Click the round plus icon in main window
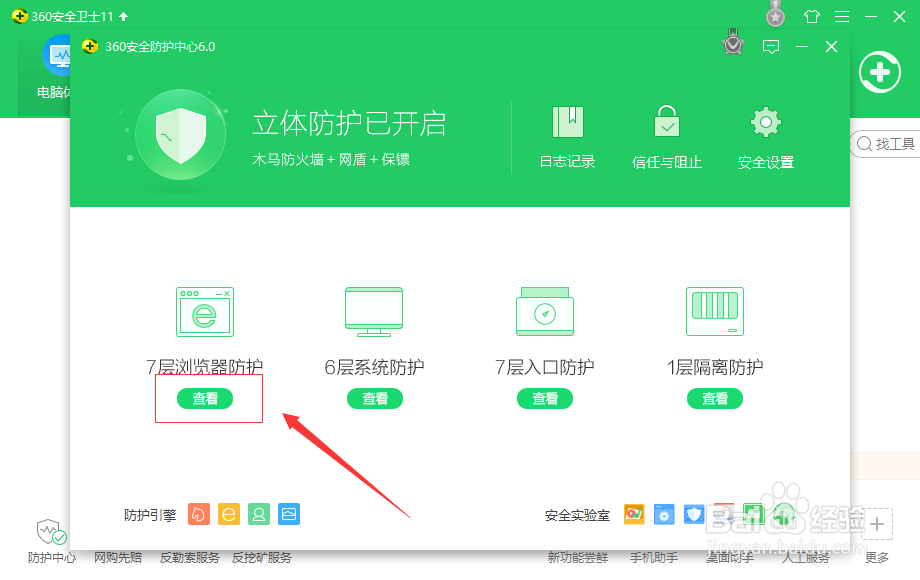Viewport: 920px width, 580px height. tap(880, 73)
